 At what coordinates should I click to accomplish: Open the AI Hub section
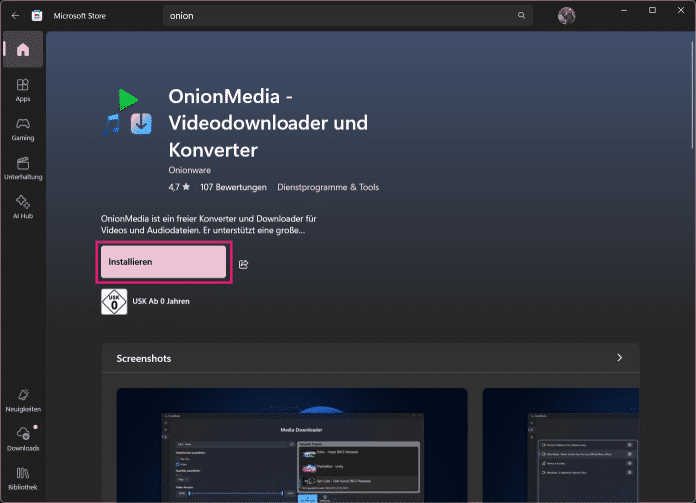coord(22,206)
